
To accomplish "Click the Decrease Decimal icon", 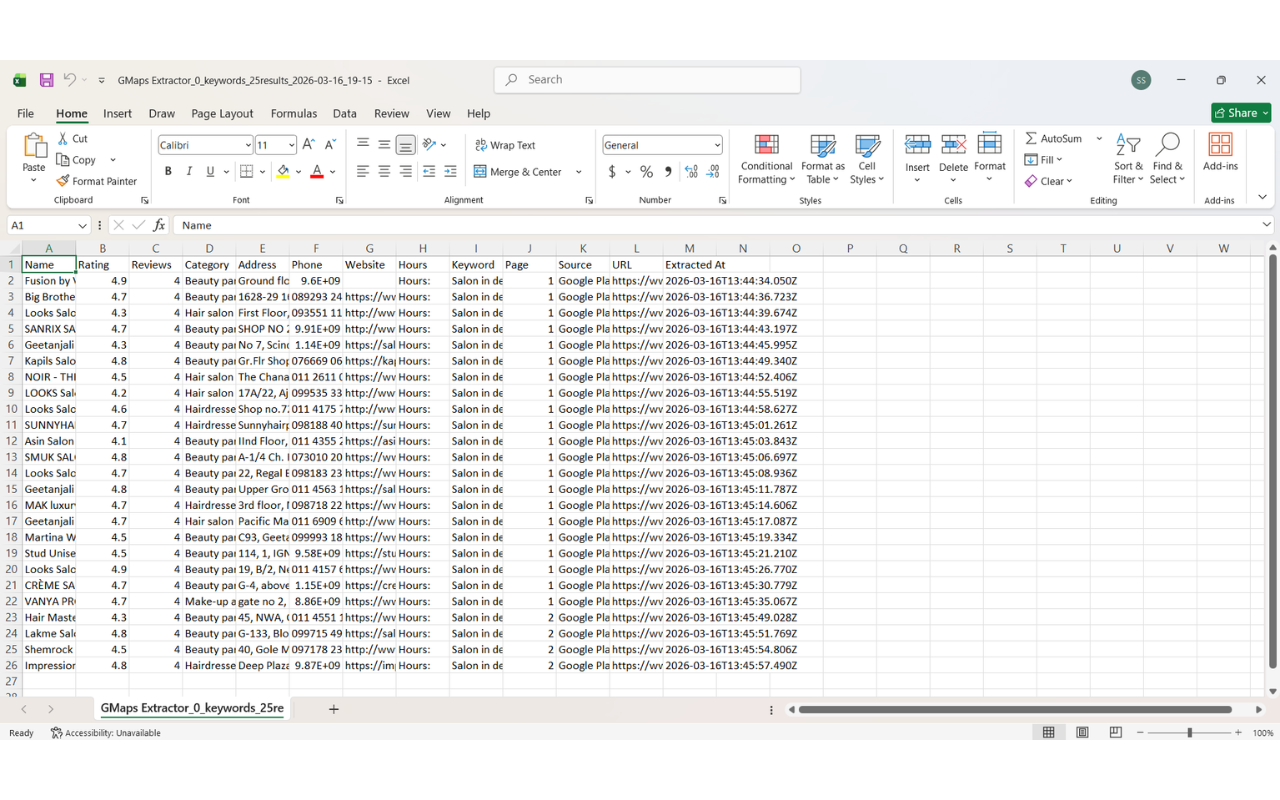I will click(x=715, y=172).
